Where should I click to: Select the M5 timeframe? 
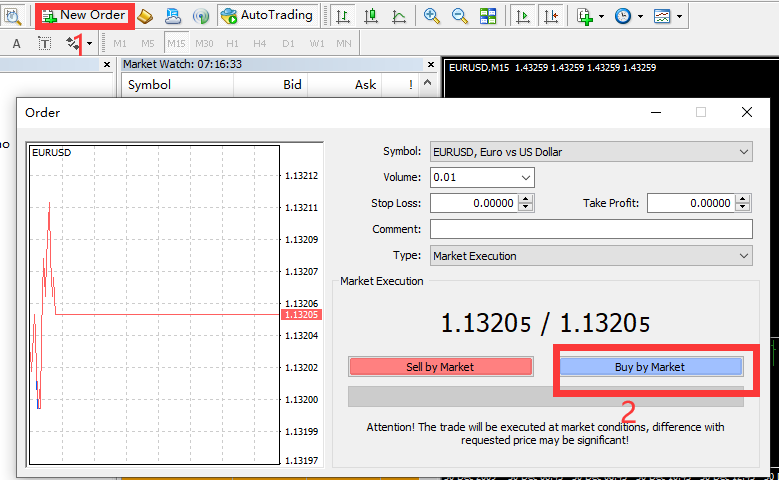[148, 44]
